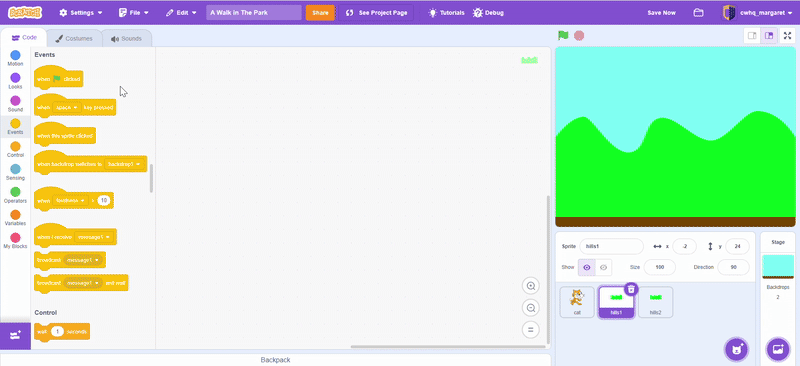Click the sprite x position field

684,246
